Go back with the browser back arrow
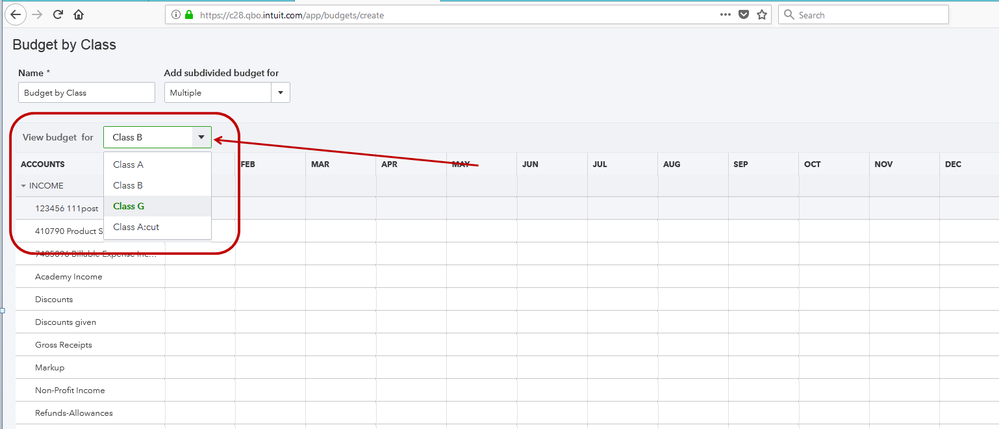The height and width of the screenshot is (429, 999). tap(15, 14)
